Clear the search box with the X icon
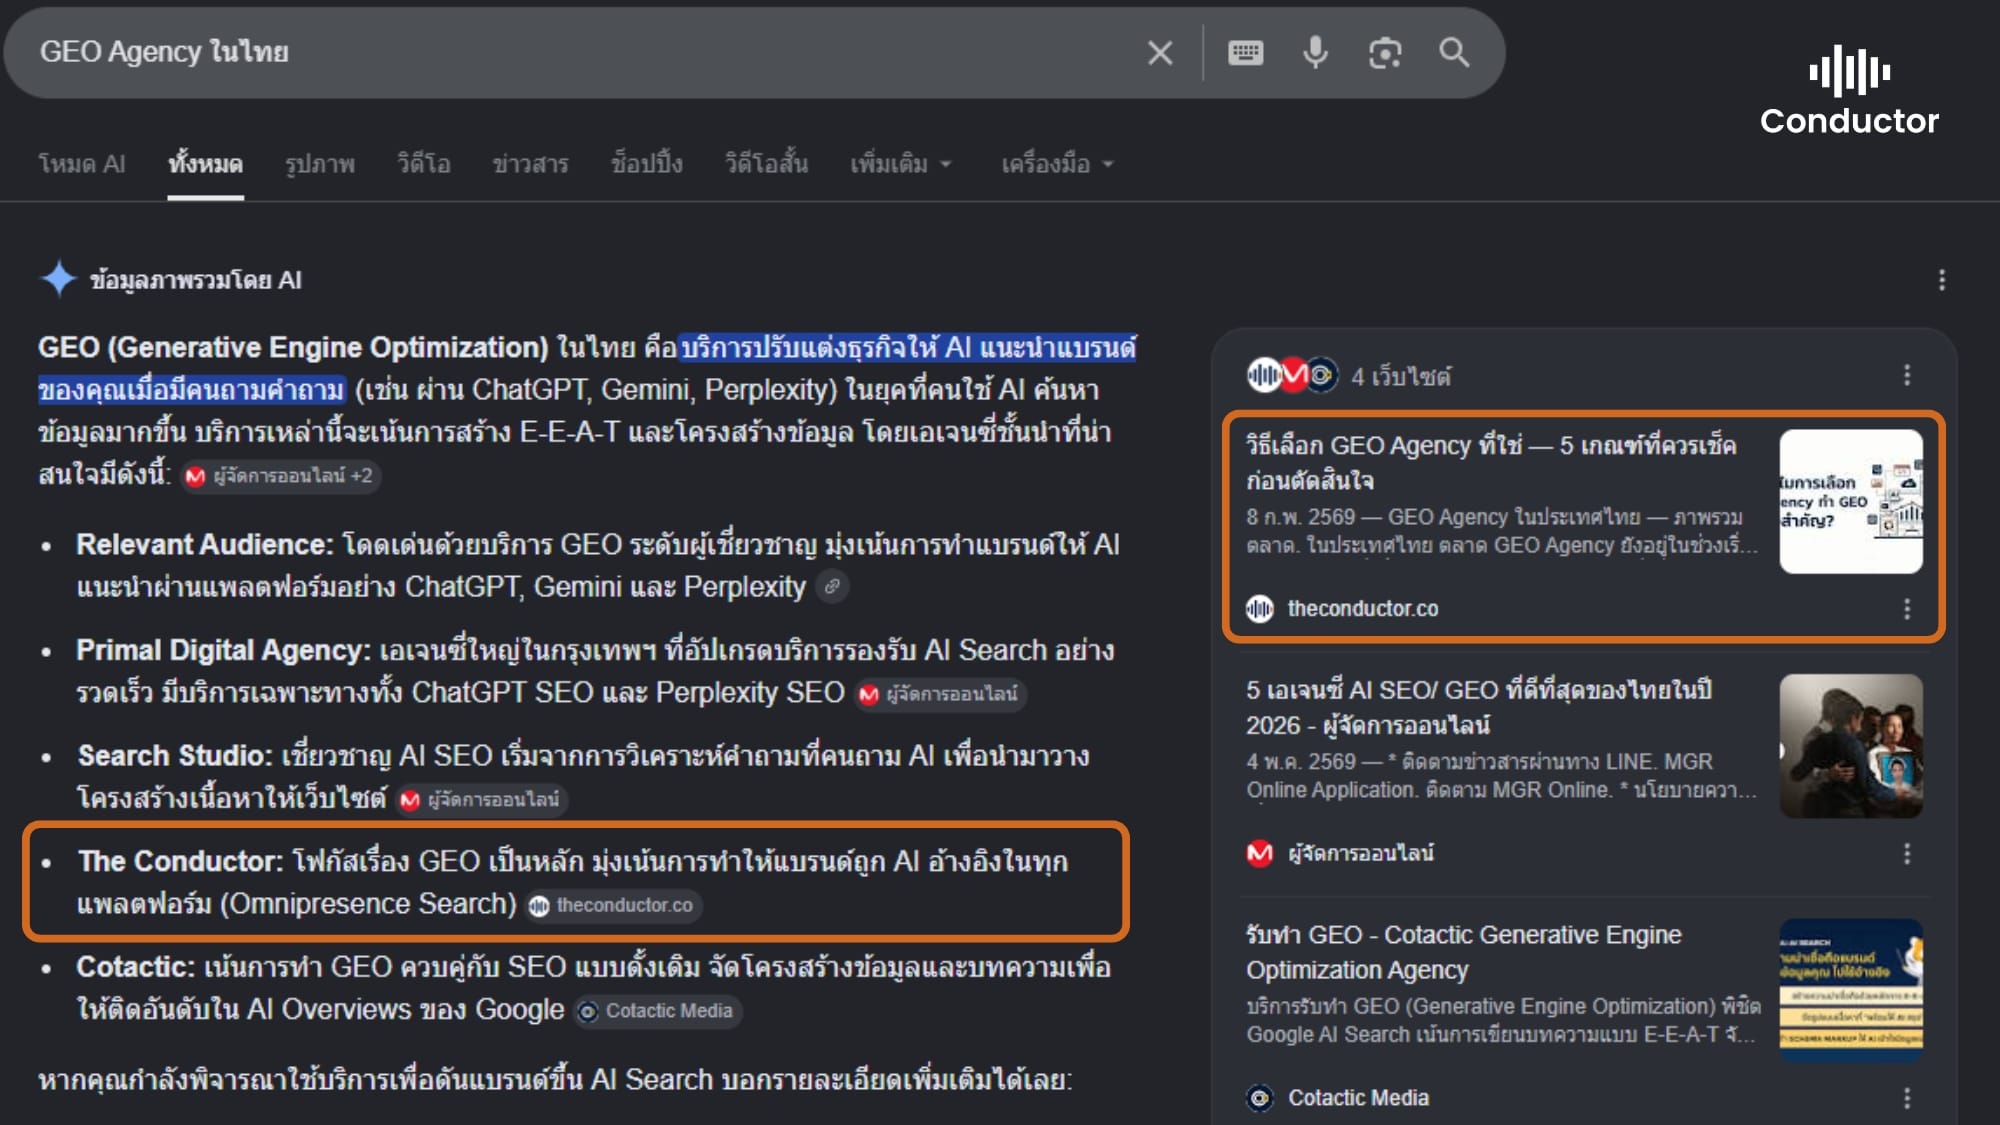This screenshot has width=2000, height=1125. (x=1160, y=52)
